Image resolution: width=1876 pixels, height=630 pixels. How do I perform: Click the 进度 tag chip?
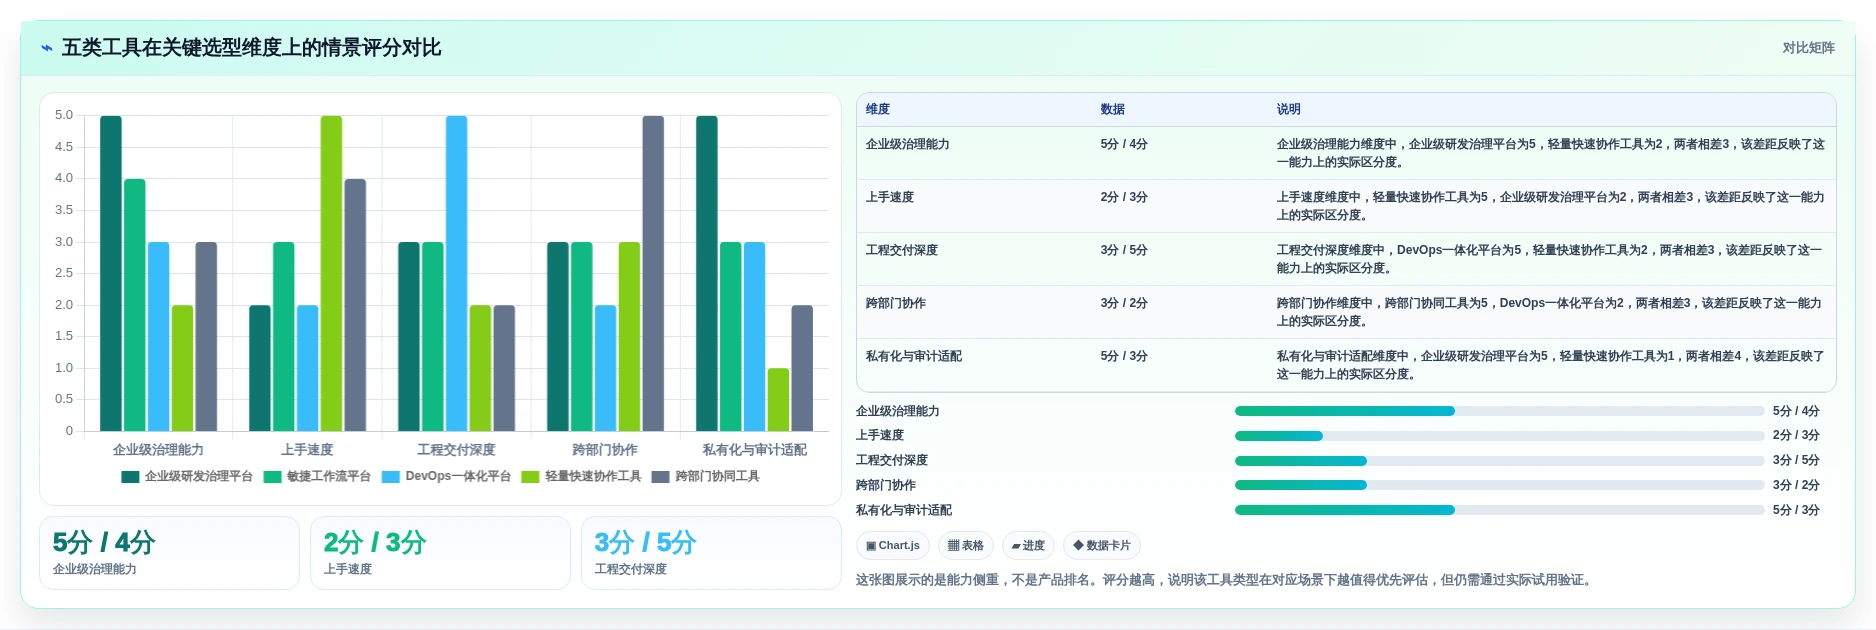(1028, 546)
